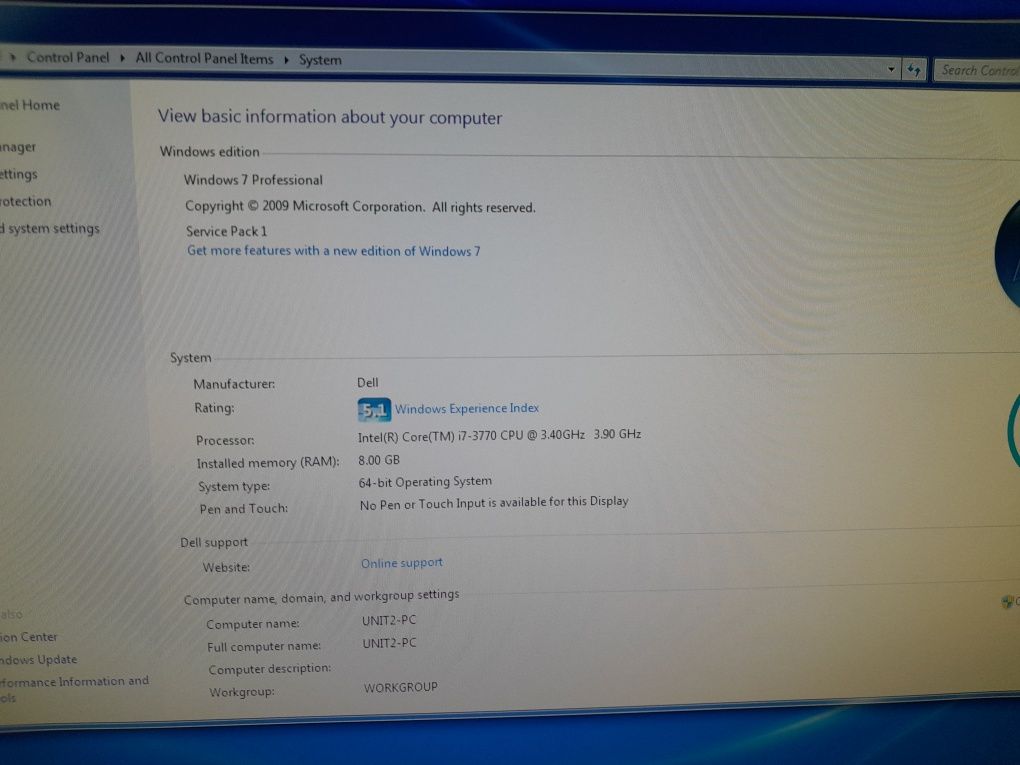Expand the arrow after Control Panel breadcrumb
Image resolution: width=1020 pixels, height=765 pixels.
coord(122,58)
